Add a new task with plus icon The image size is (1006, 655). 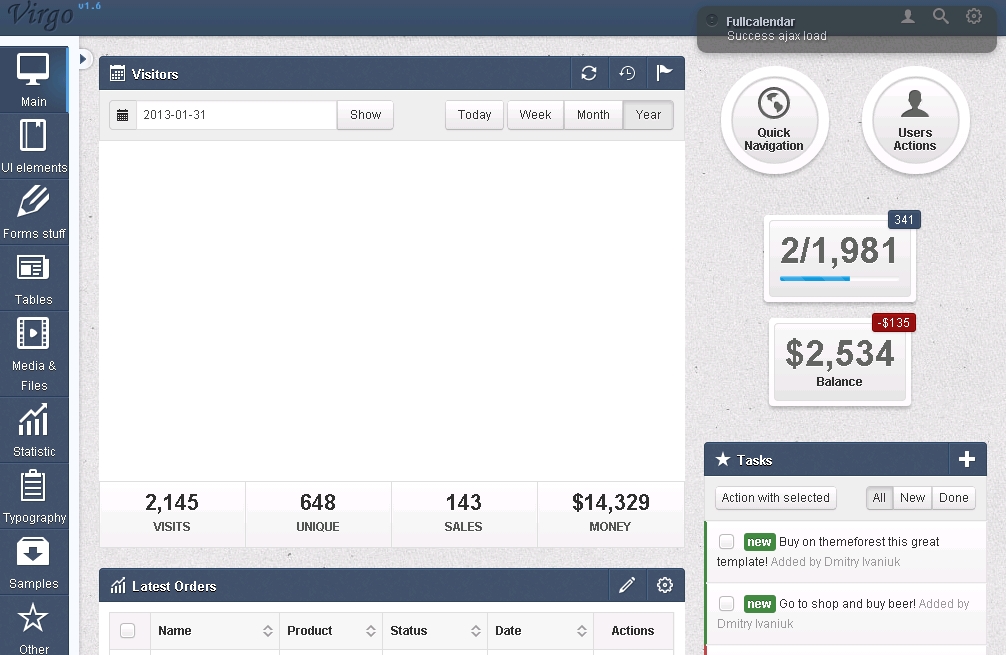966,459
